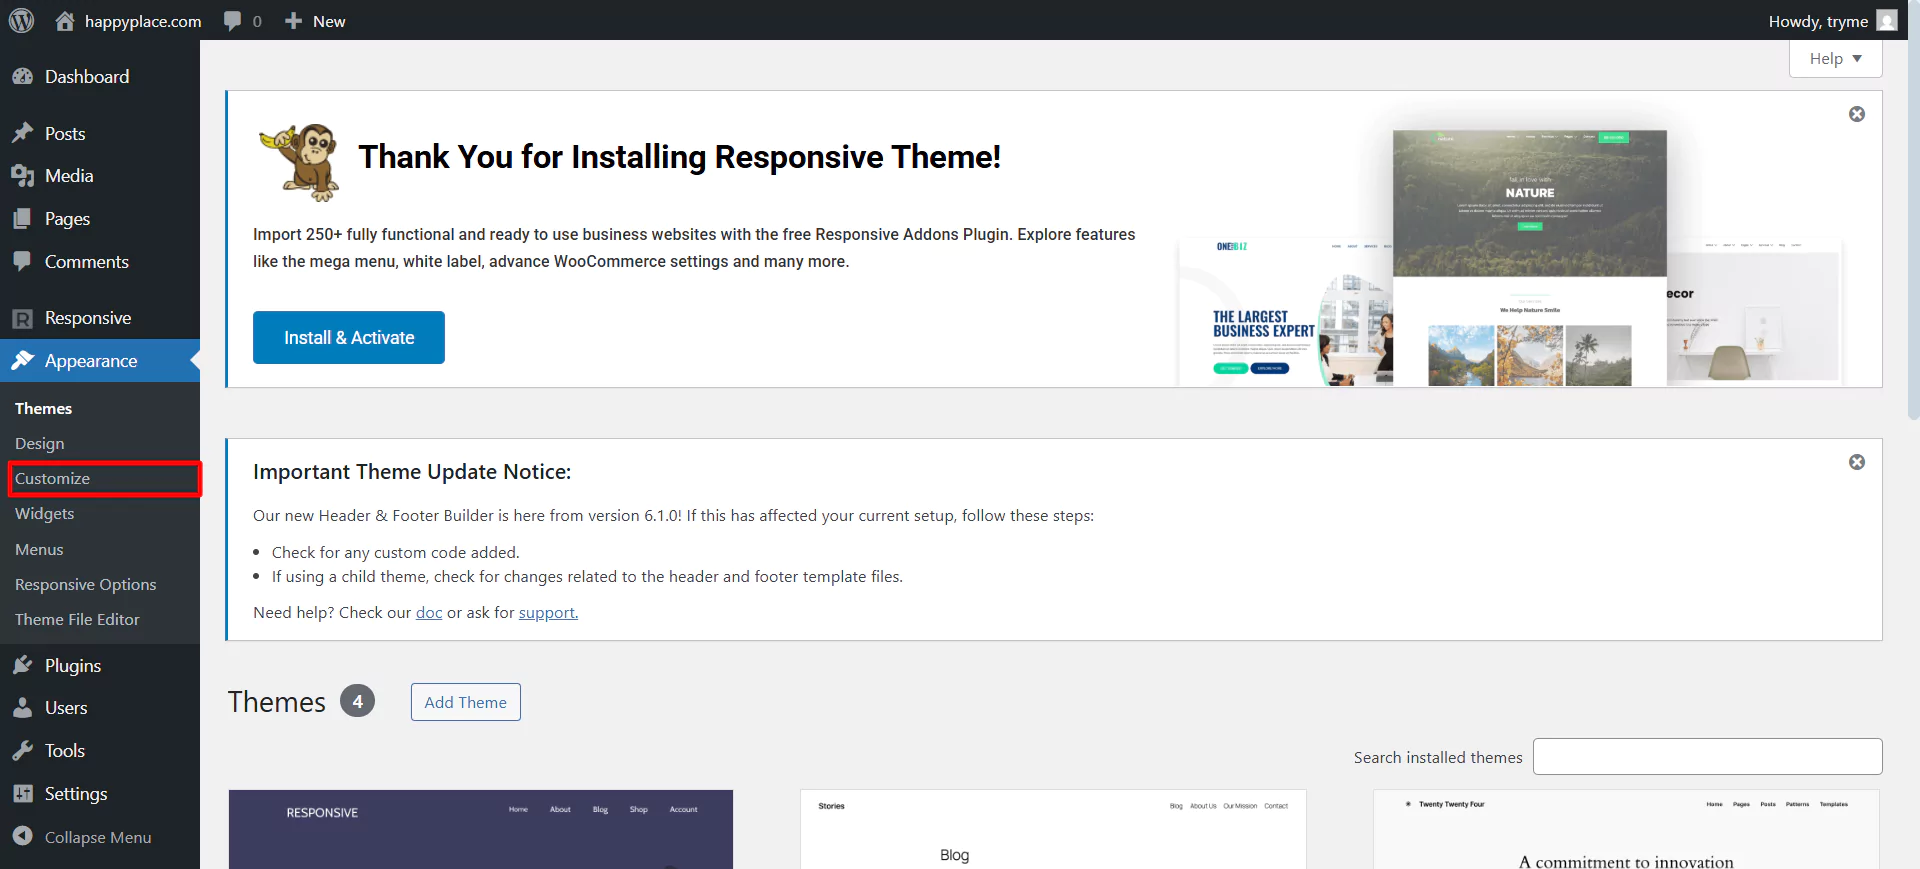Open the Responsive menu item
The image size is (1920, 869).
point(100,318)
